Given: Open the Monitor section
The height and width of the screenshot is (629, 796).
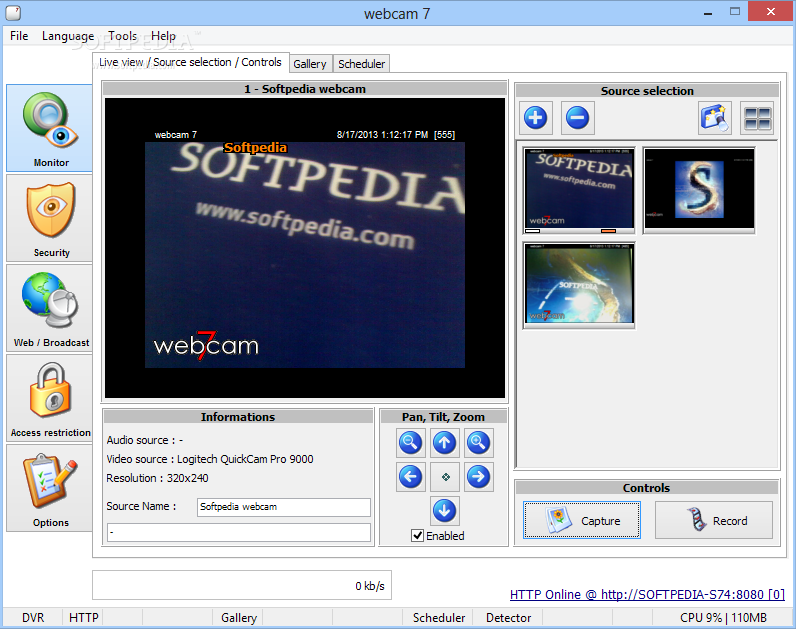Looking at the screenshot, I should click(49, 128).
